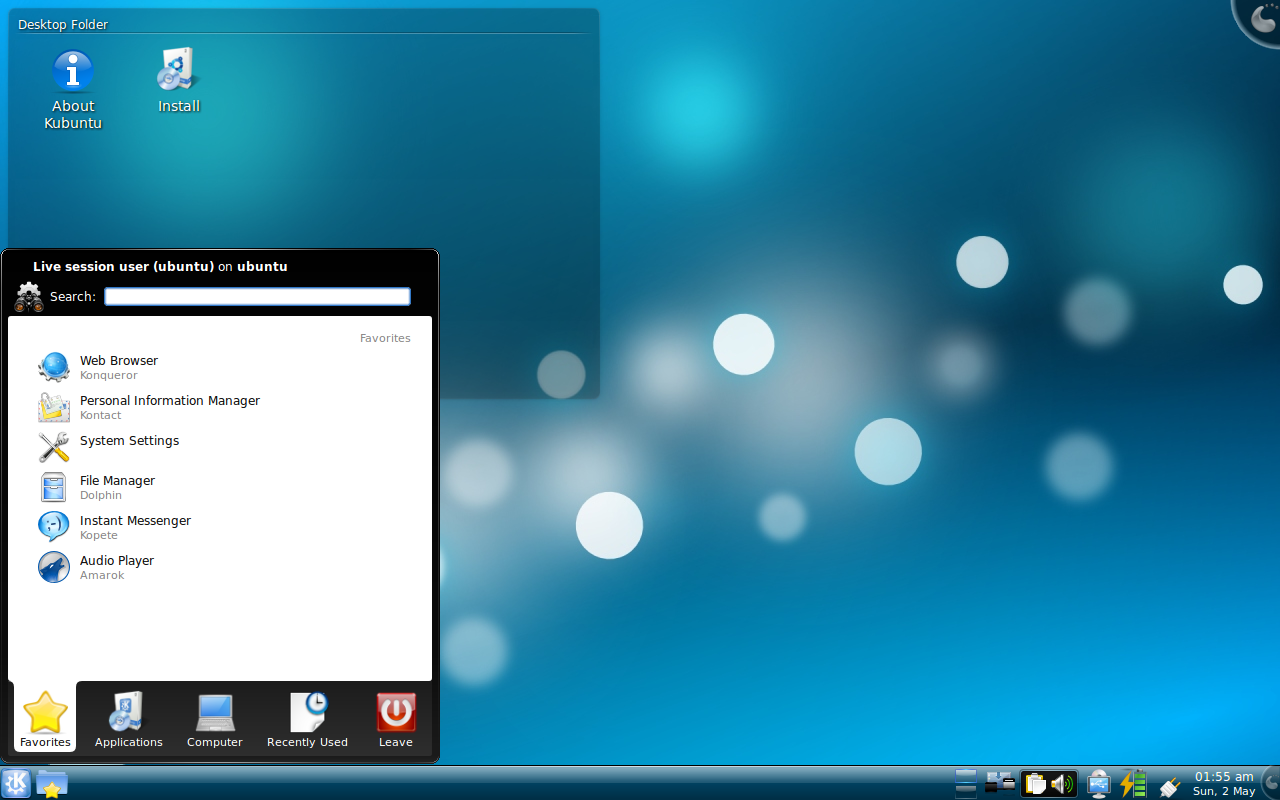Viewport: 1280px width, 800px height.
Task: Click the network plug tray icon
Action: pyautogui.click(x=1168, y=785)
